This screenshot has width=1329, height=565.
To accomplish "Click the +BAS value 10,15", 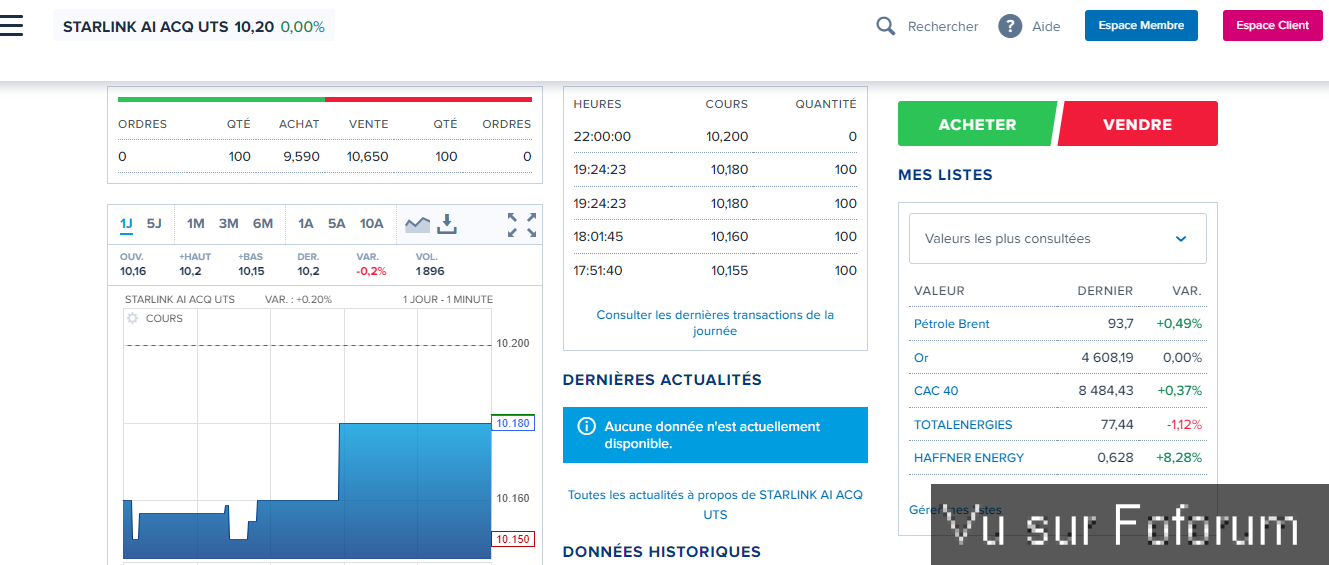I will point(251,271).
